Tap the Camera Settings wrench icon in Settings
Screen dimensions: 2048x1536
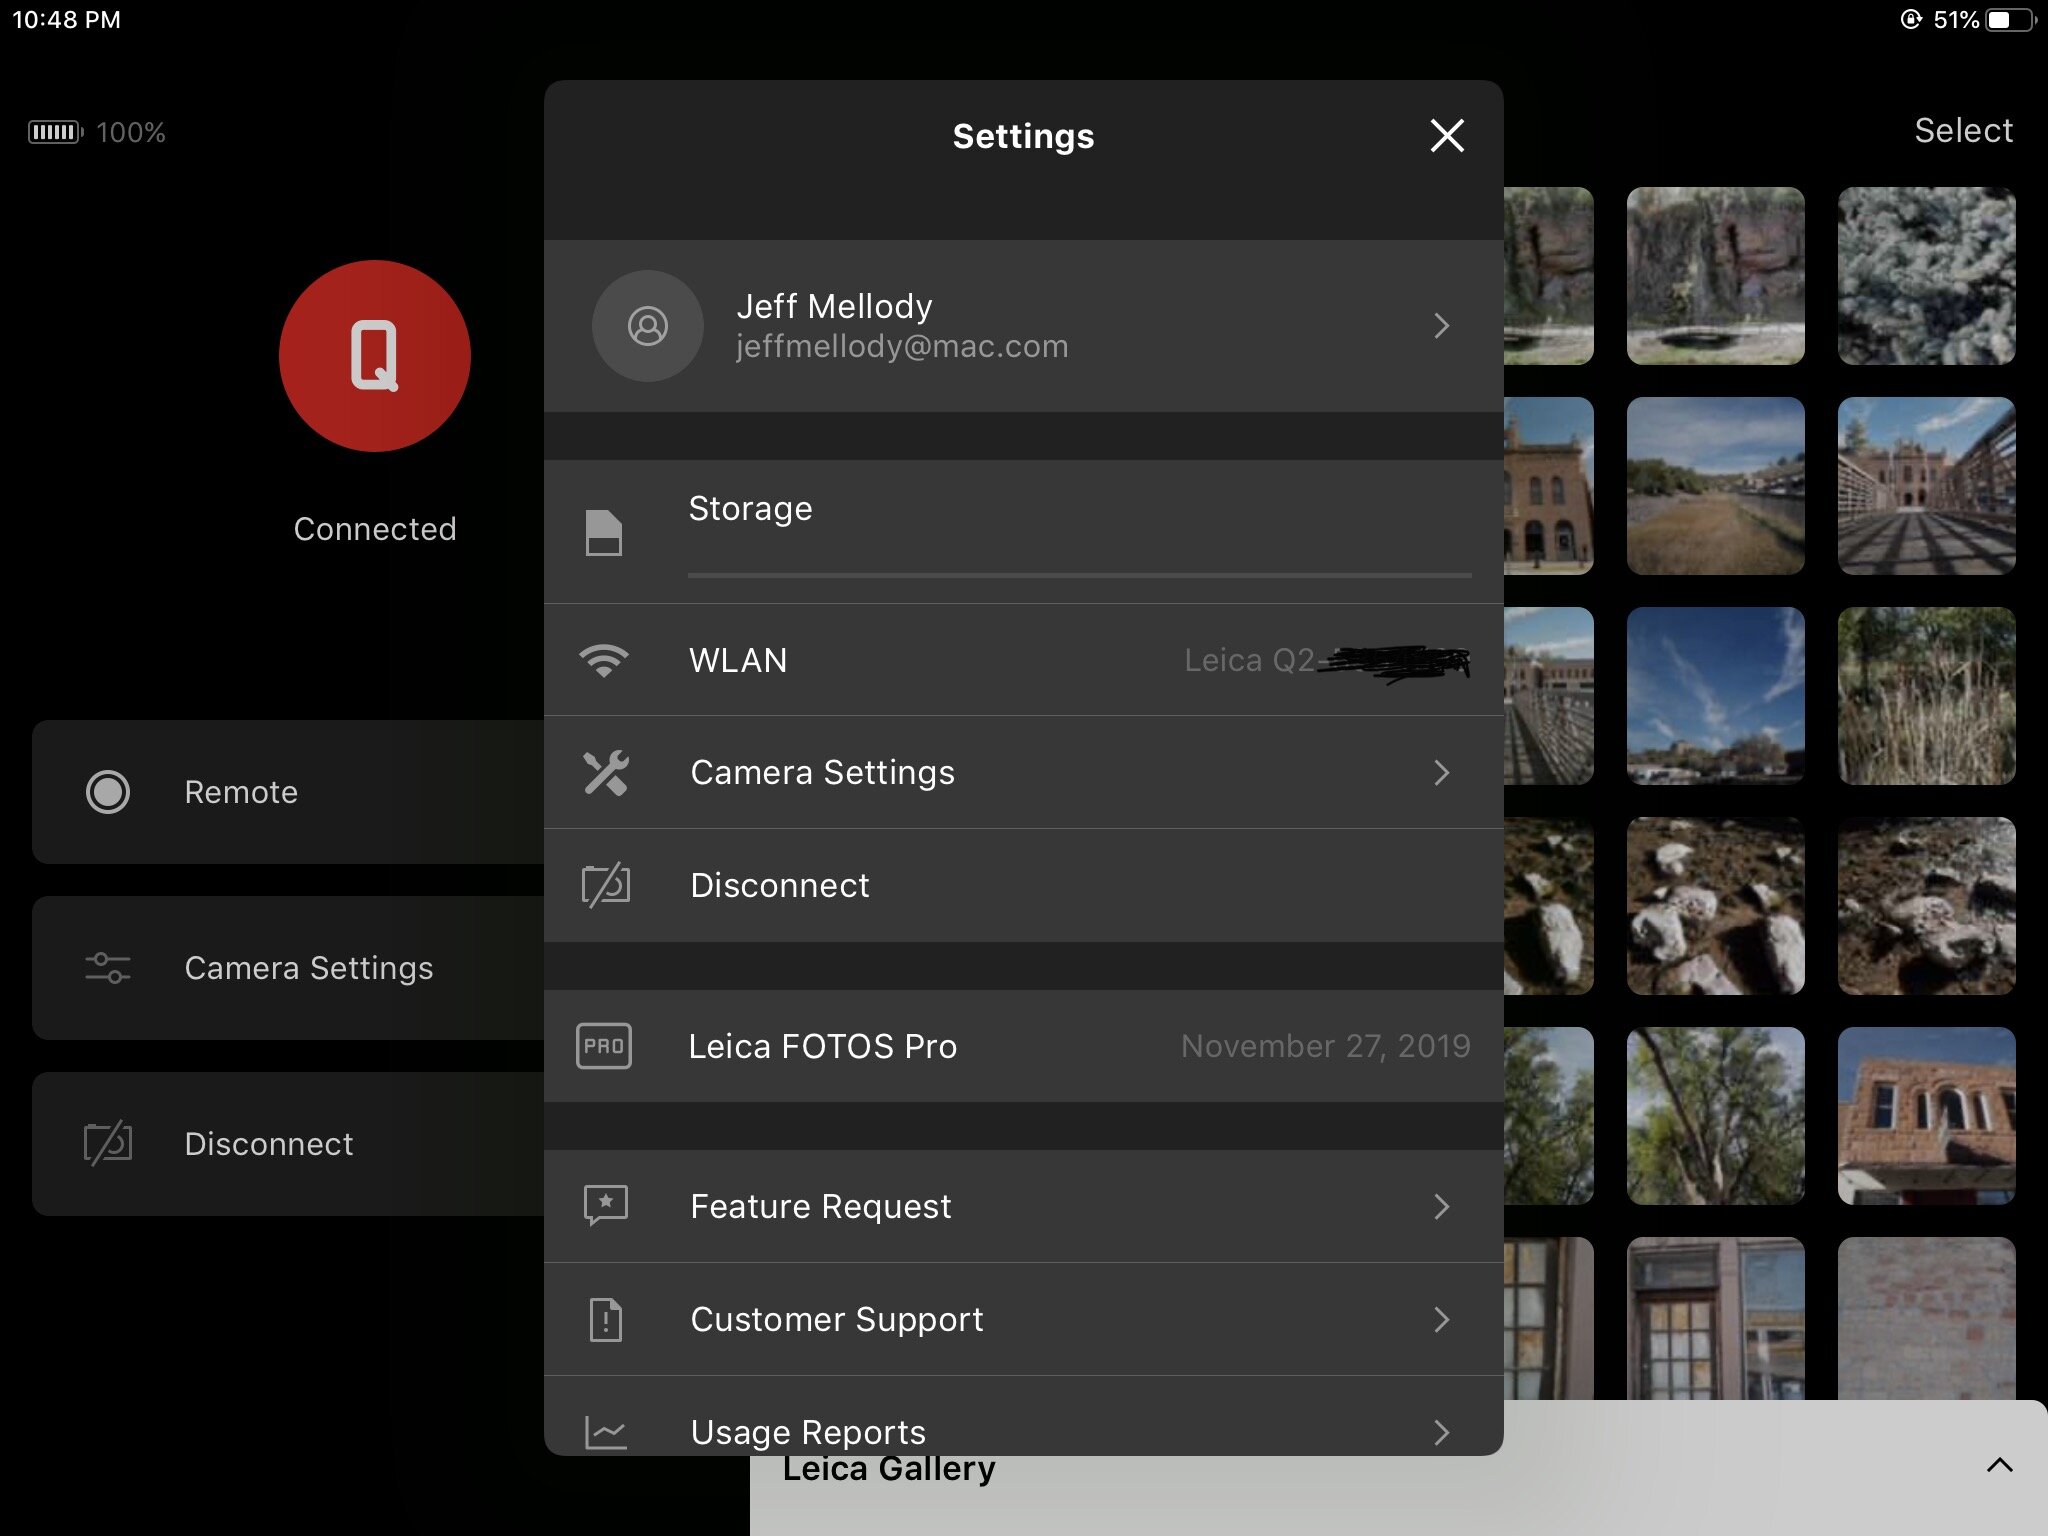coord(605,773)
